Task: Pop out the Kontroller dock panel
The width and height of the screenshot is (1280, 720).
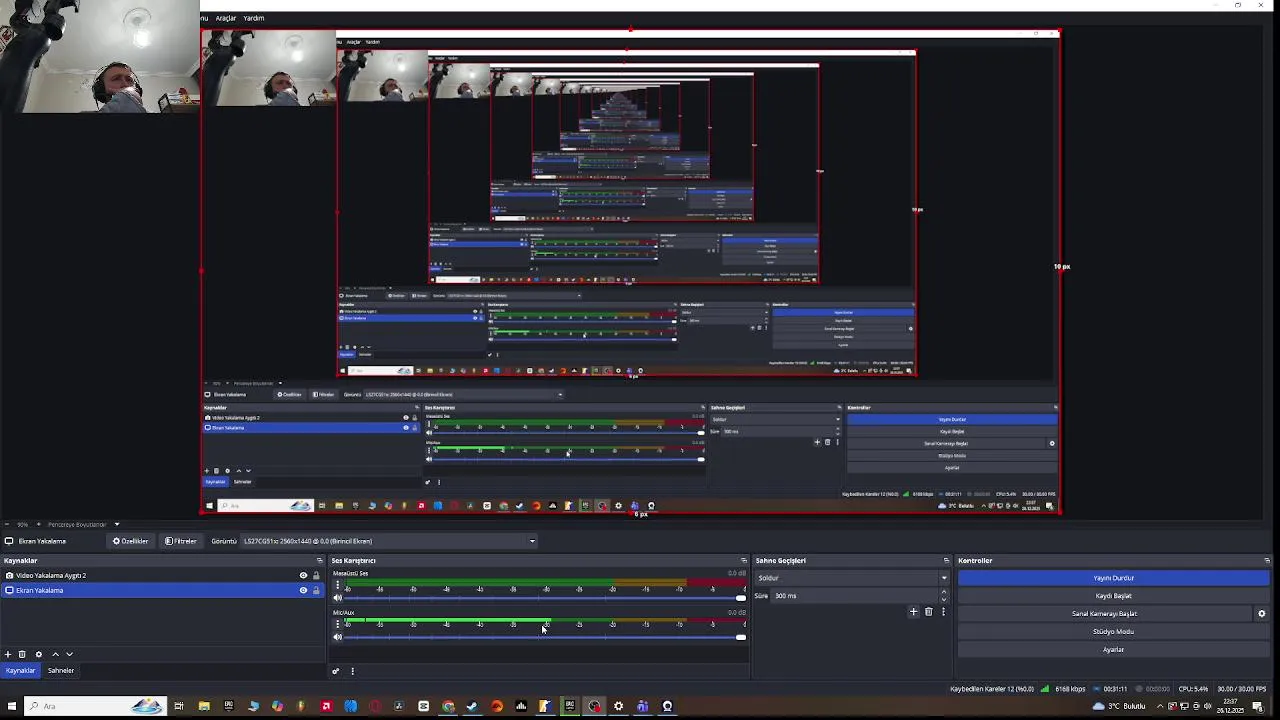Action: [1267, 560]
